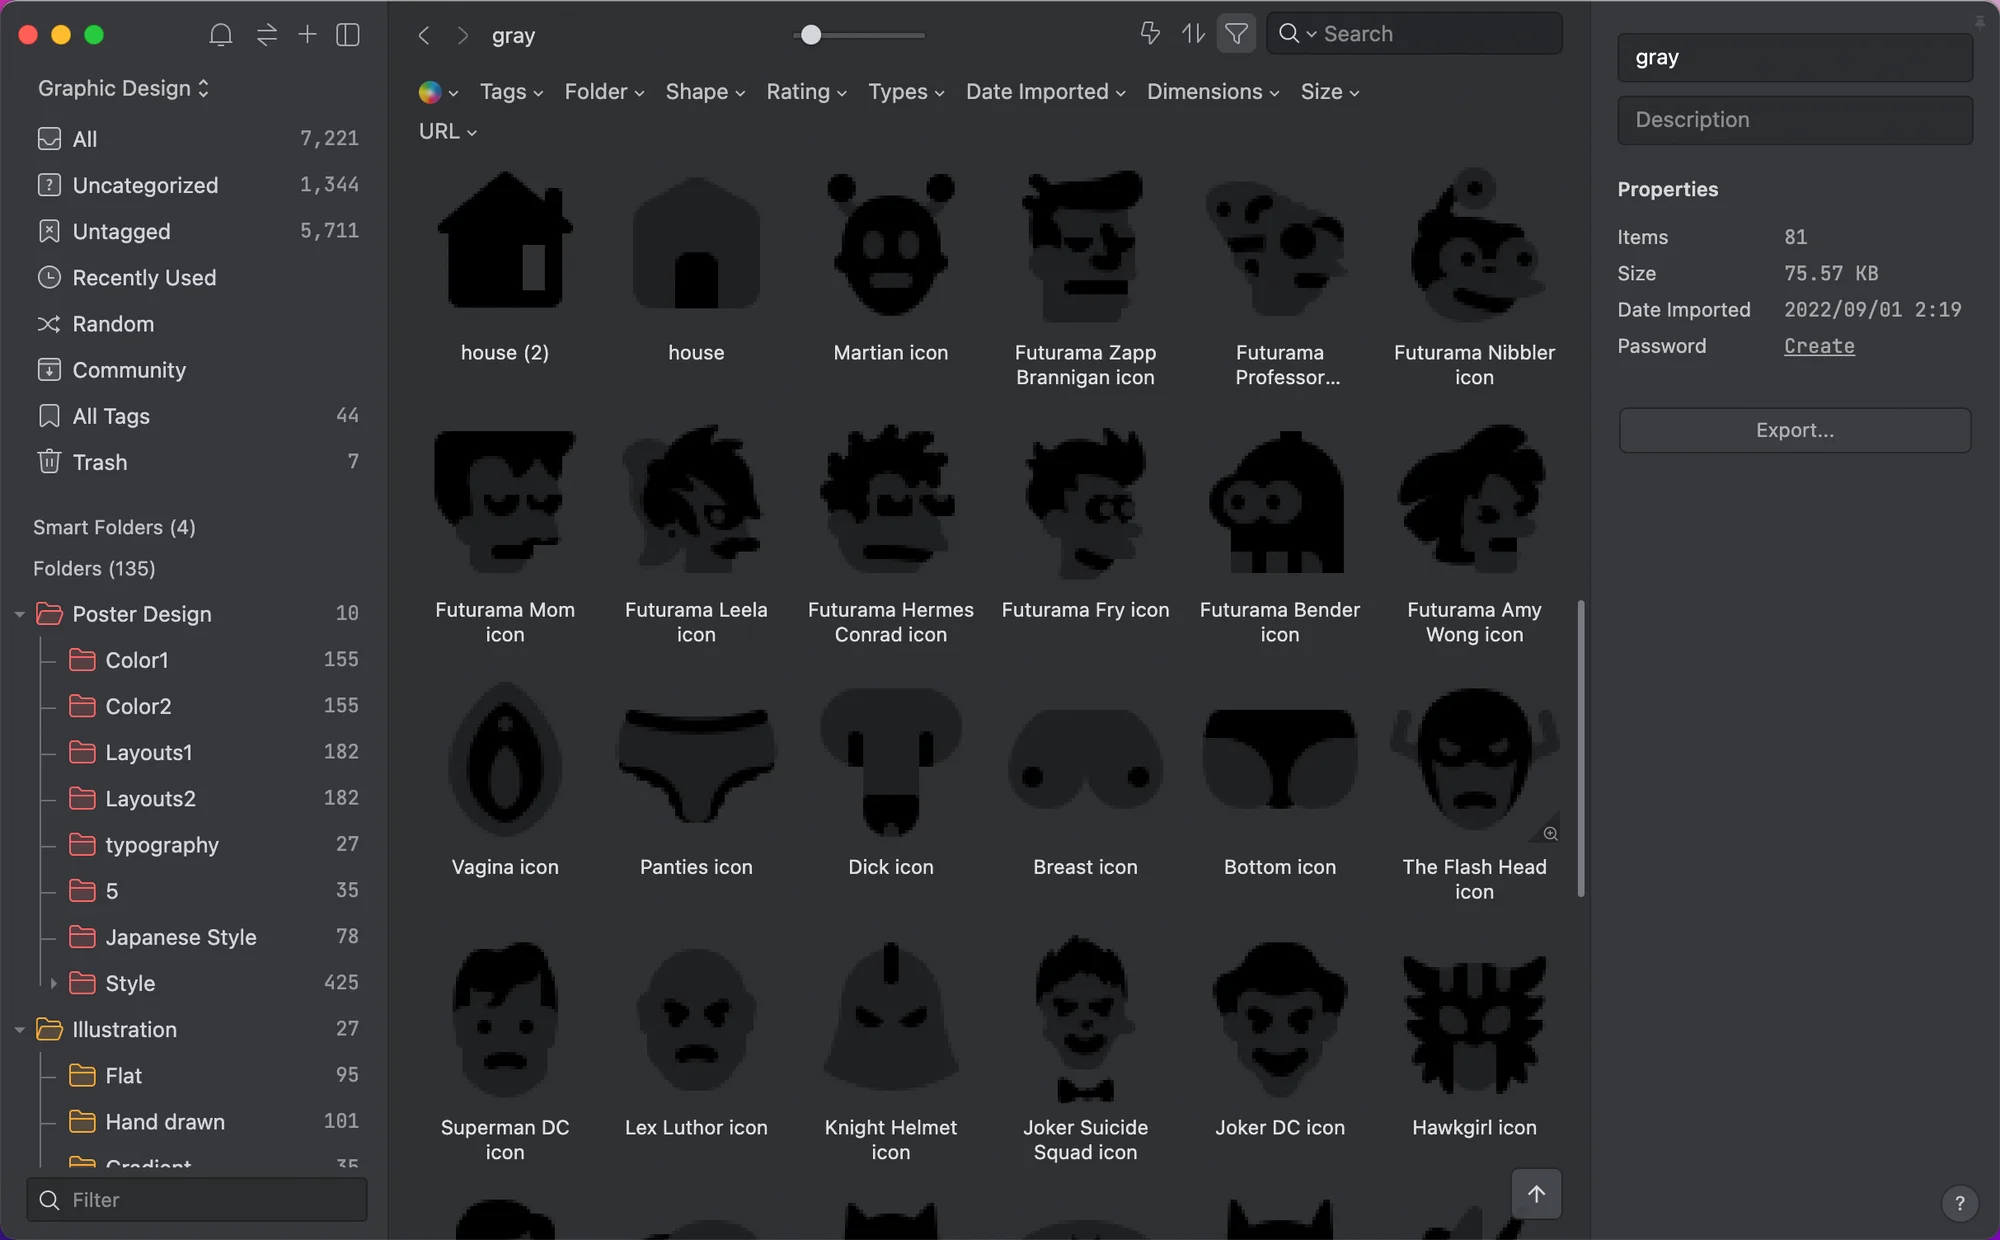
Task: Click the switch library arrows icon
Action: coord(266,35)
